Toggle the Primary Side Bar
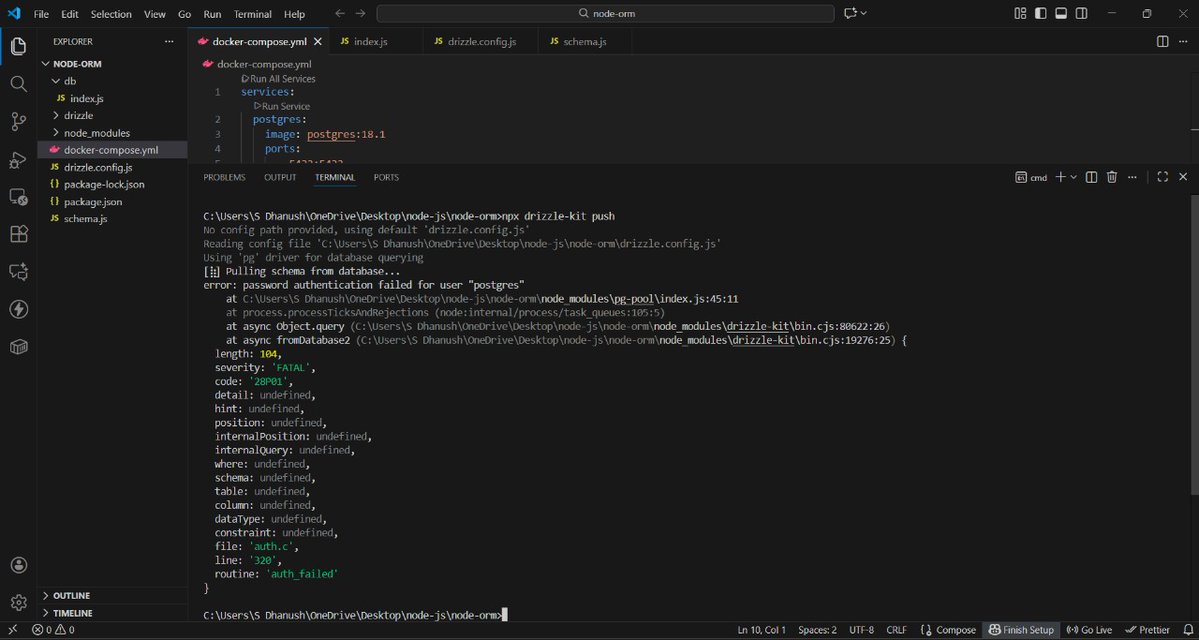This screenshot has height=640, width=1199. pos(1041,14)
